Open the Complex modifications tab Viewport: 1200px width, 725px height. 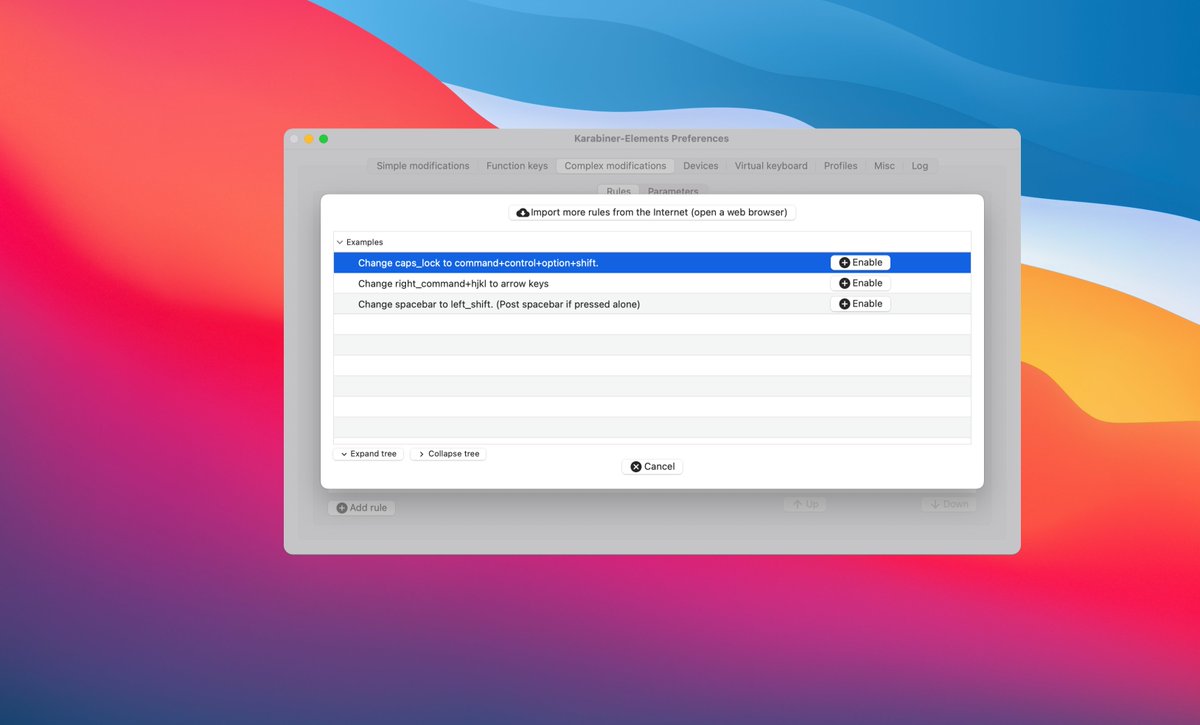tap(615, 166)
